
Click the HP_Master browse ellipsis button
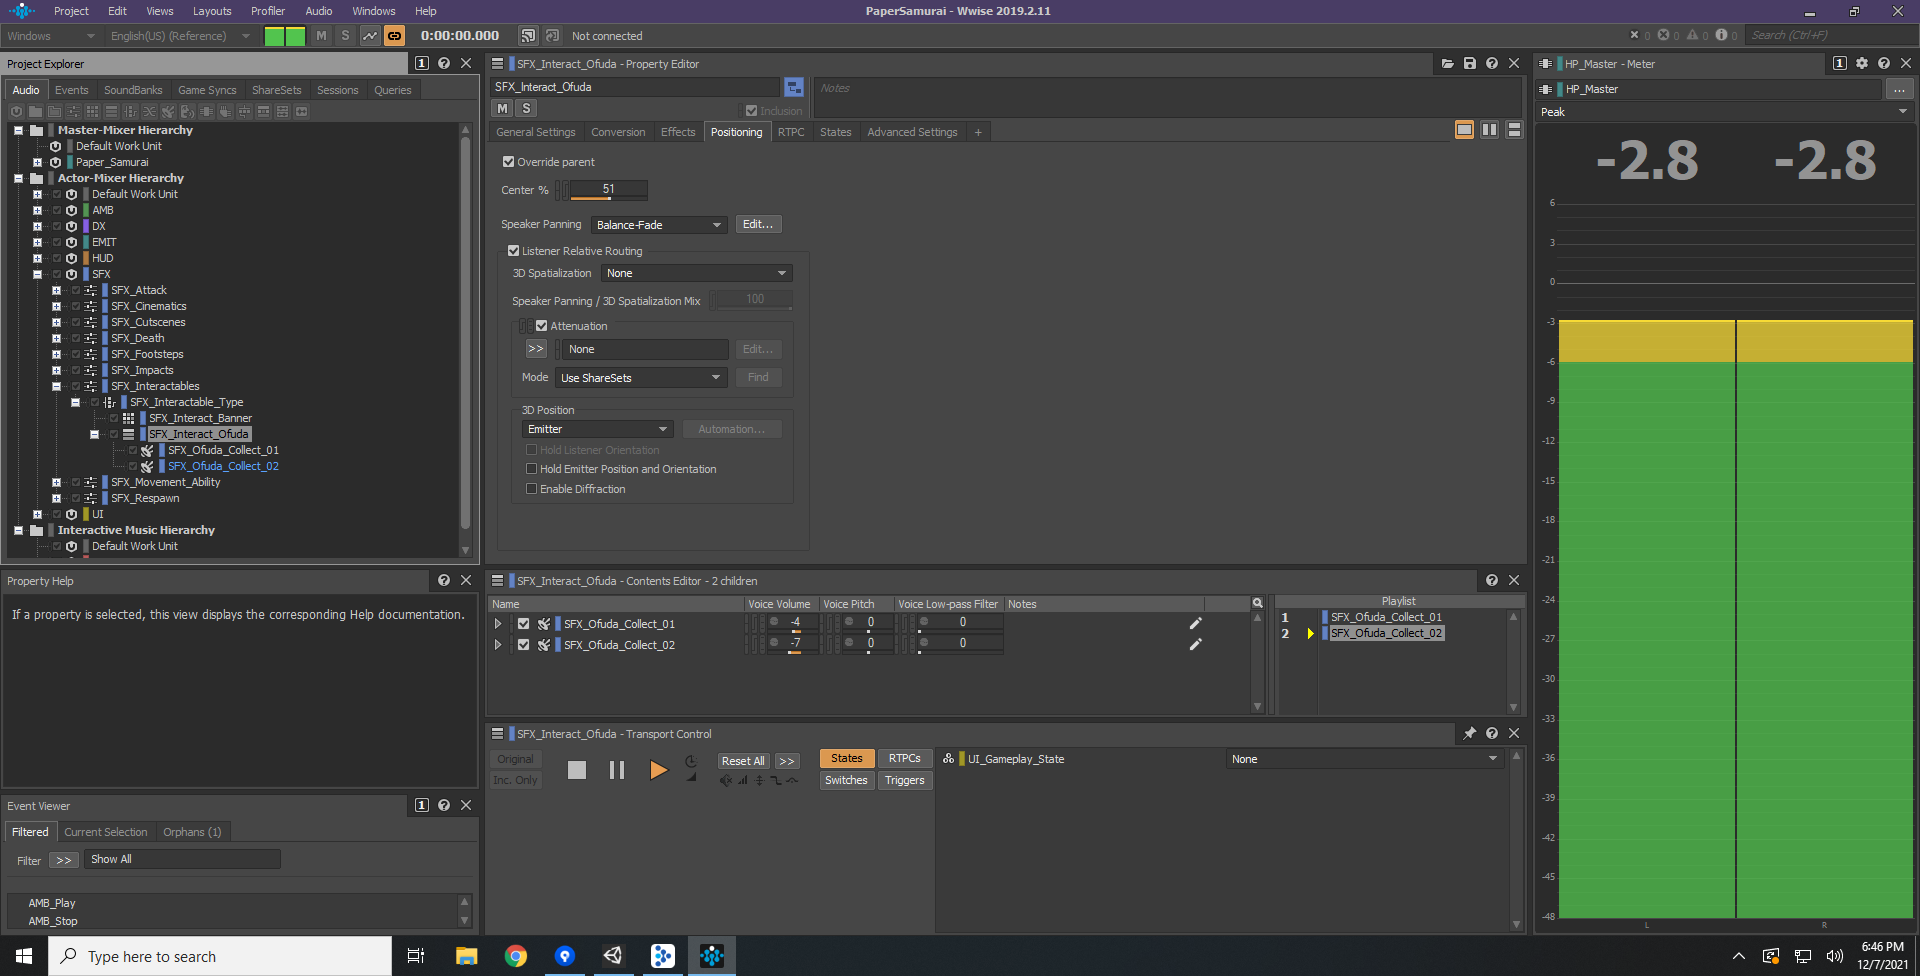pyautogui.click(x=1899, y=89)
